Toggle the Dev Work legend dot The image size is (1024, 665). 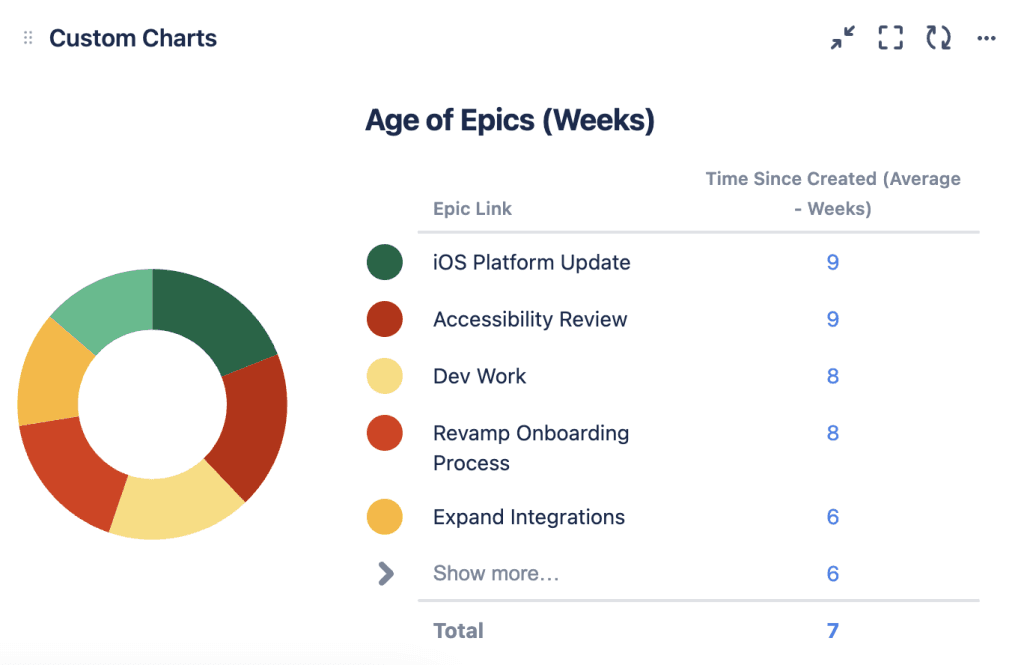coord(385,377)
